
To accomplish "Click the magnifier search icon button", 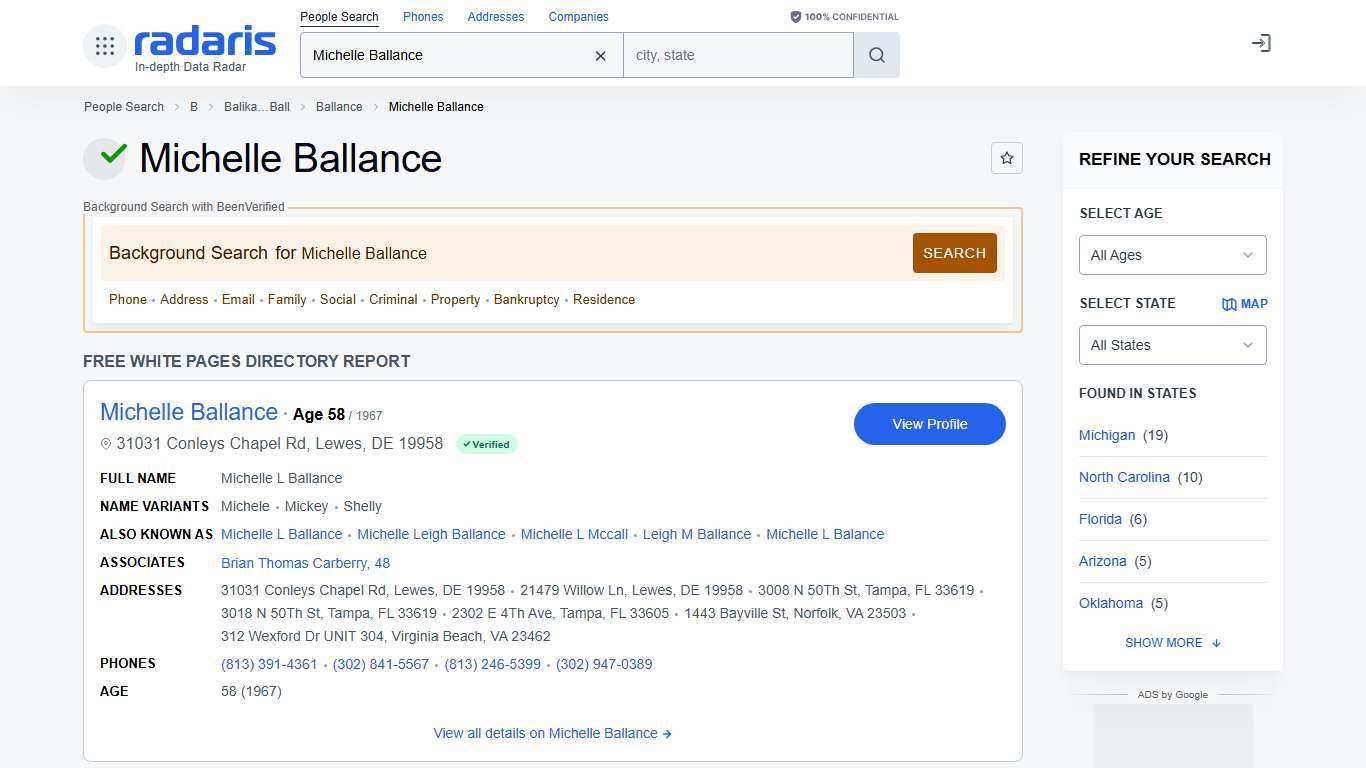I will click(x=876, y=56).
